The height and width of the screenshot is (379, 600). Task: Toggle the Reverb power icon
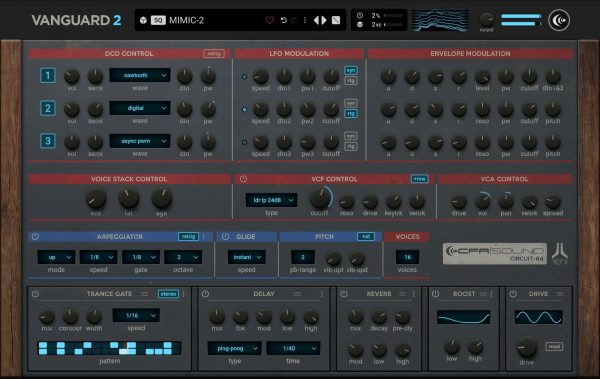click(x=344, y=294)
